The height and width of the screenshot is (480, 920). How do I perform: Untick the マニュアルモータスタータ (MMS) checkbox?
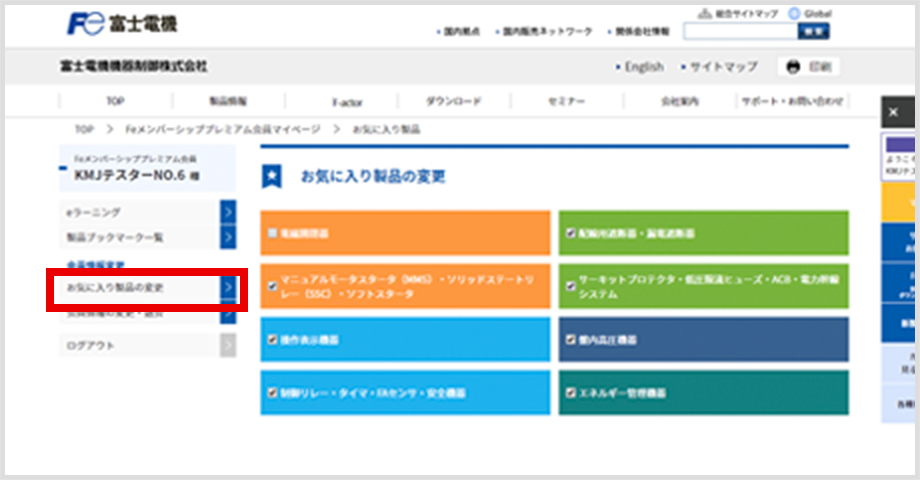click(x=272, y=286)
